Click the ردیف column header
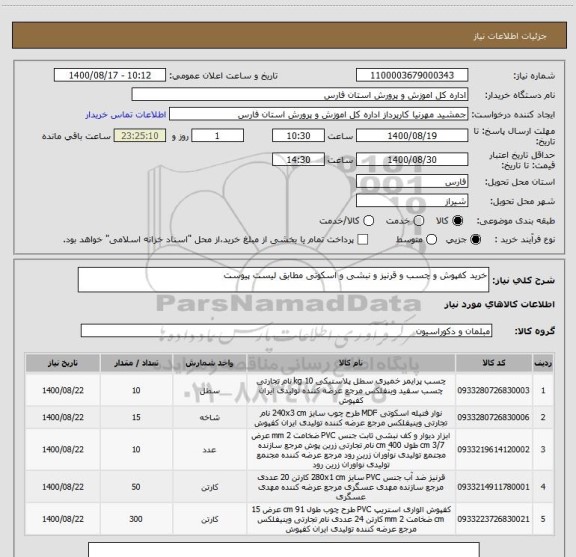This screenshot has width=576, height=557. point(543,363)
